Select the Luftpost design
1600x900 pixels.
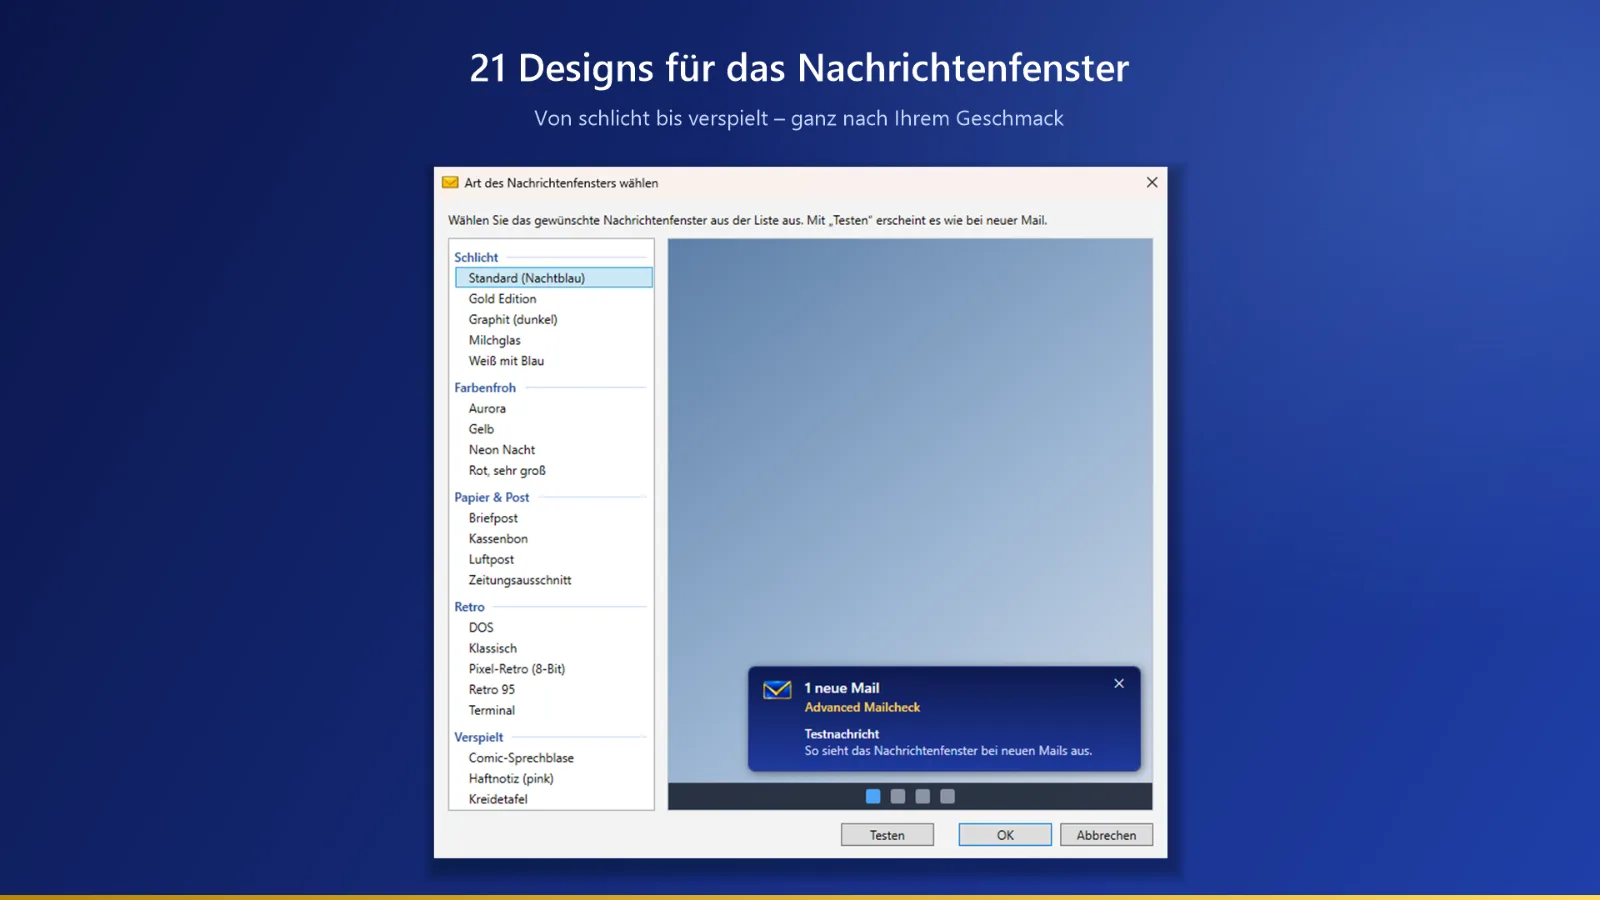click(553, 559)
